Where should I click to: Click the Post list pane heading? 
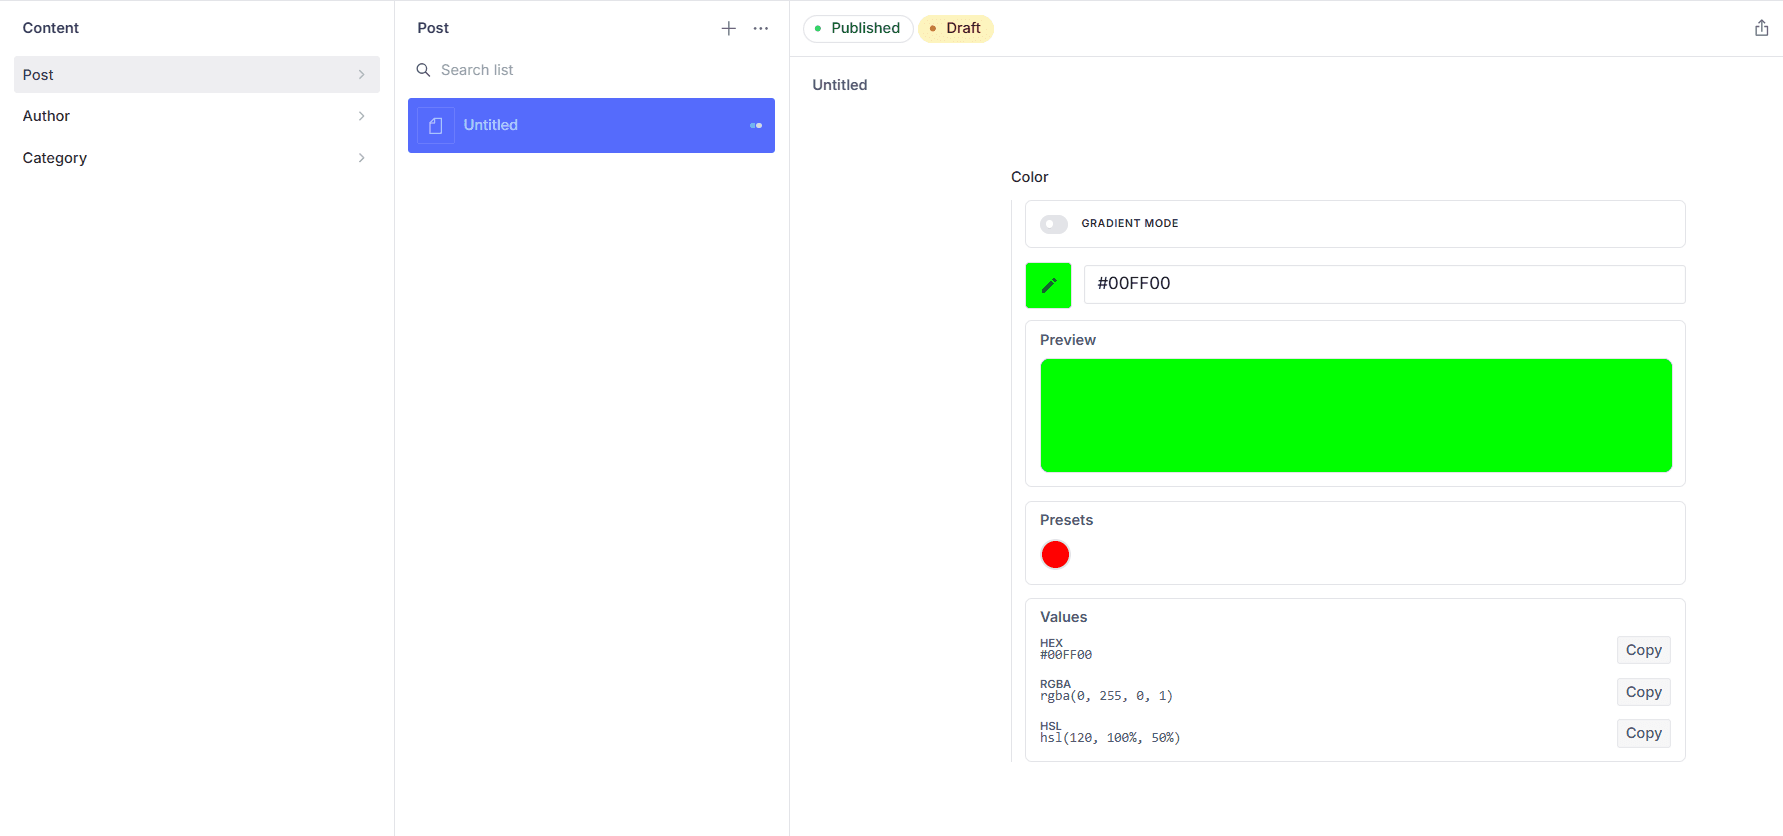pos(433,28)
